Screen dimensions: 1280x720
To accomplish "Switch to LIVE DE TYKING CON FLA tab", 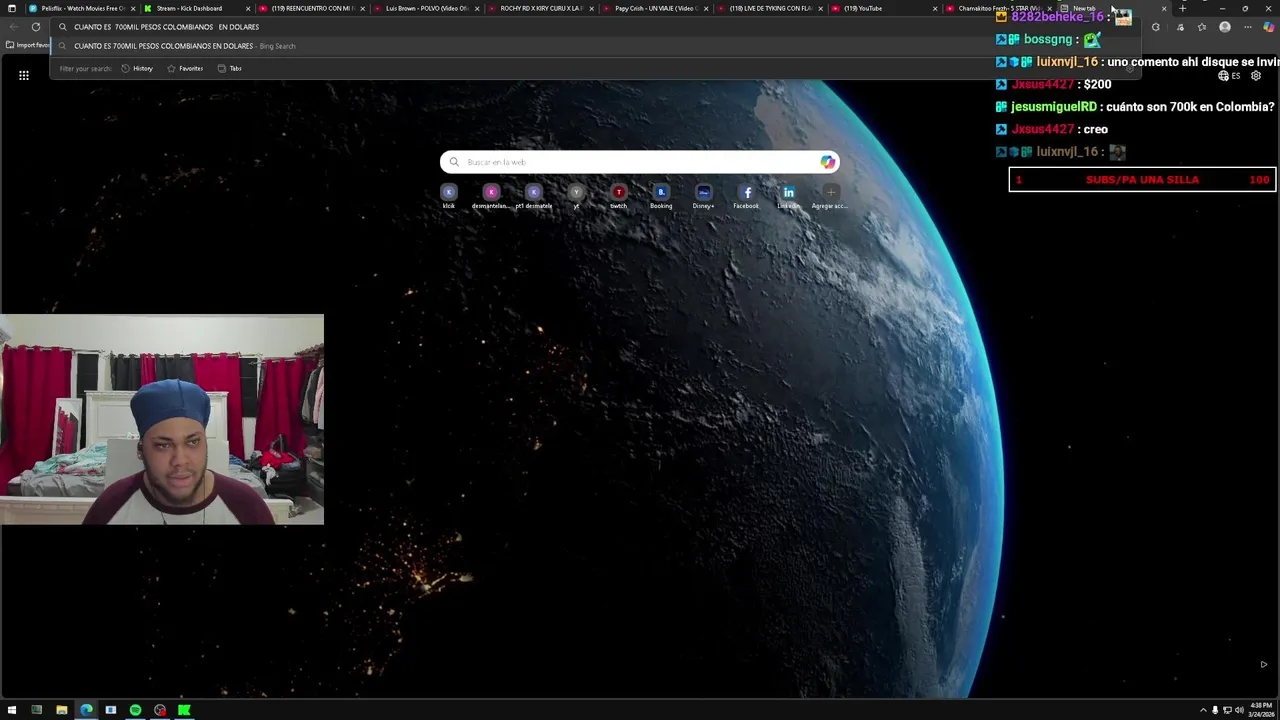I will [x=770, y=8].
